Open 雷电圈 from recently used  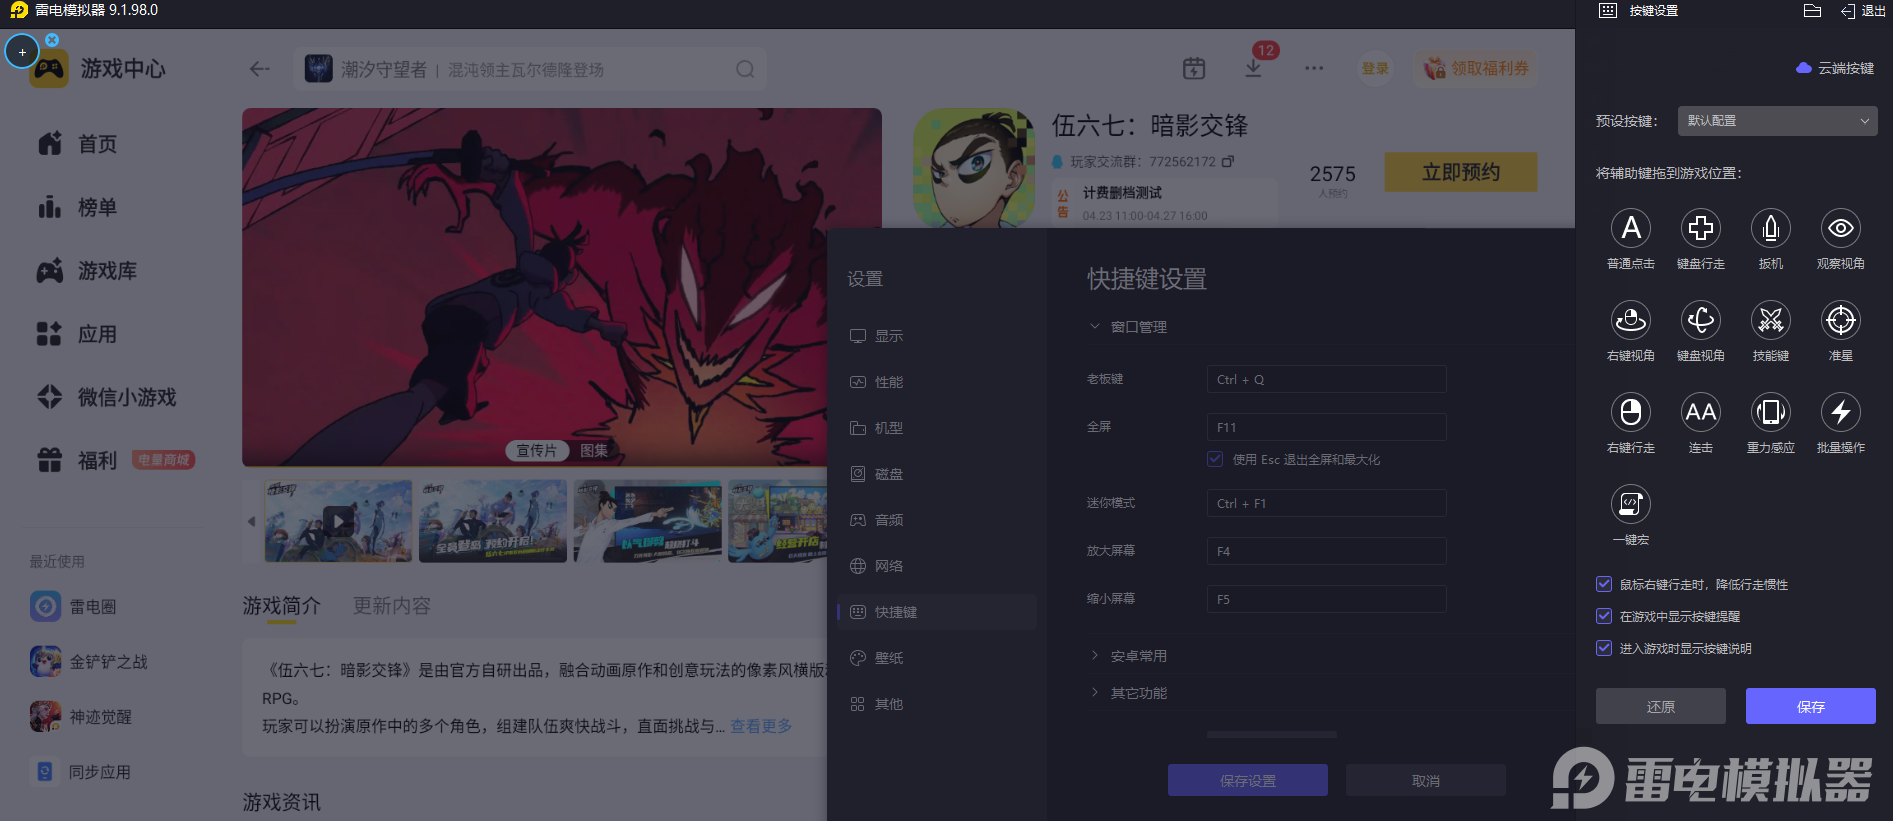click(x=73, y=606)
